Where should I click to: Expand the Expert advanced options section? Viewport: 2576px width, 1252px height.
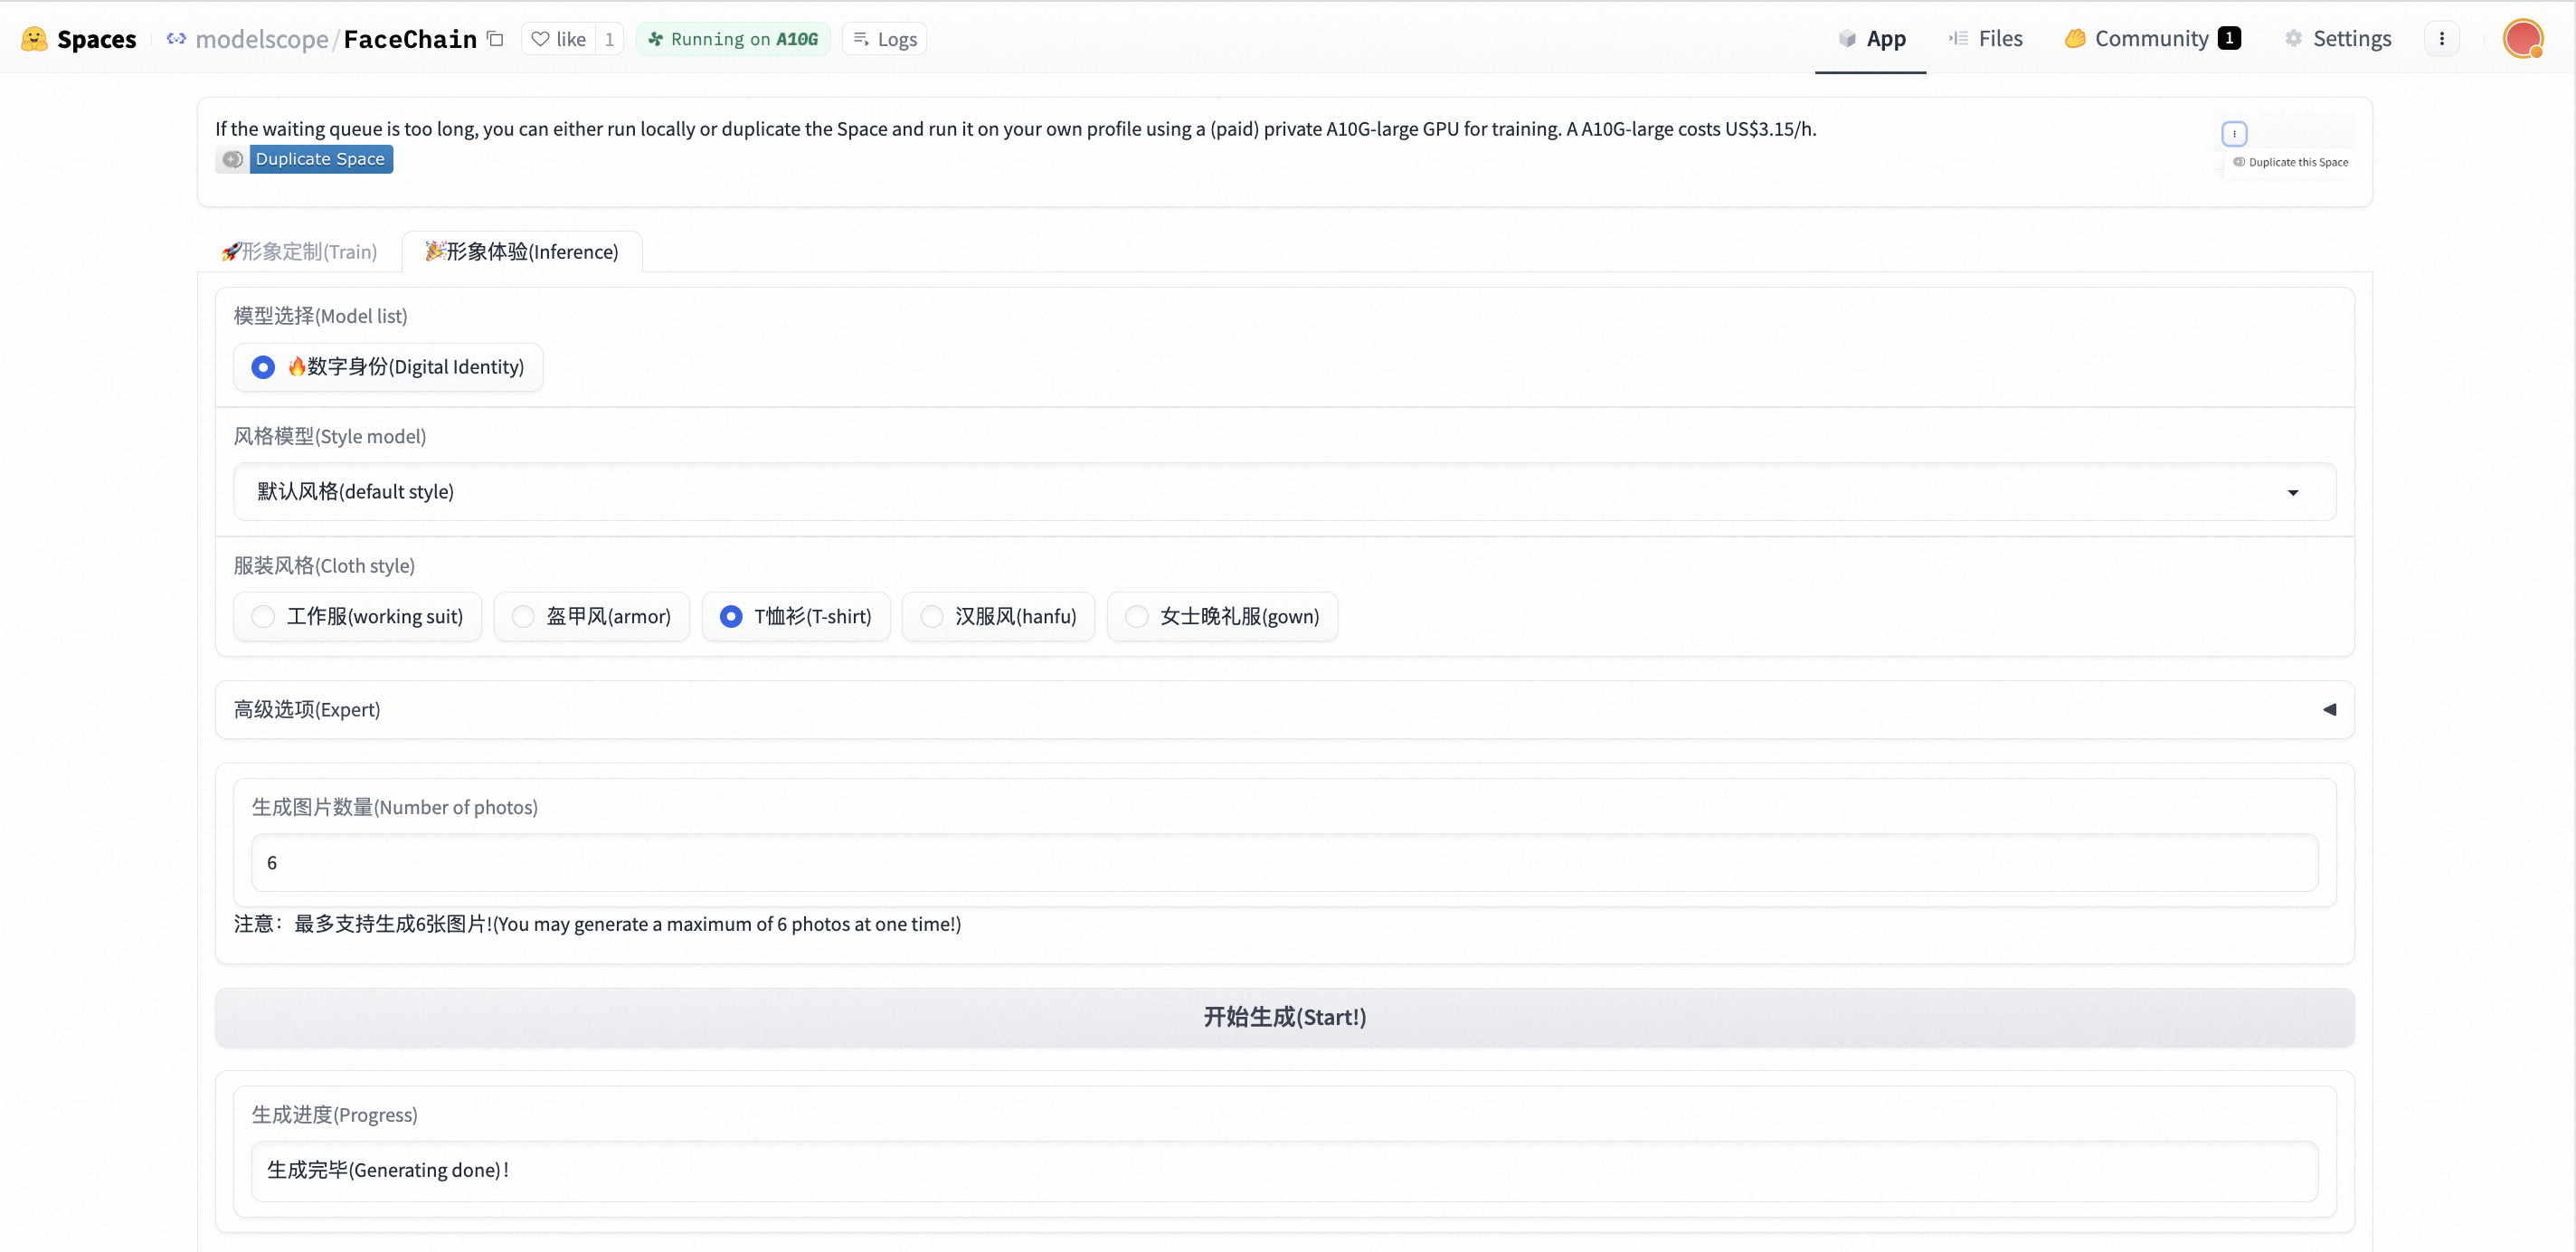pyautogui.click(x=1284, y=709)
